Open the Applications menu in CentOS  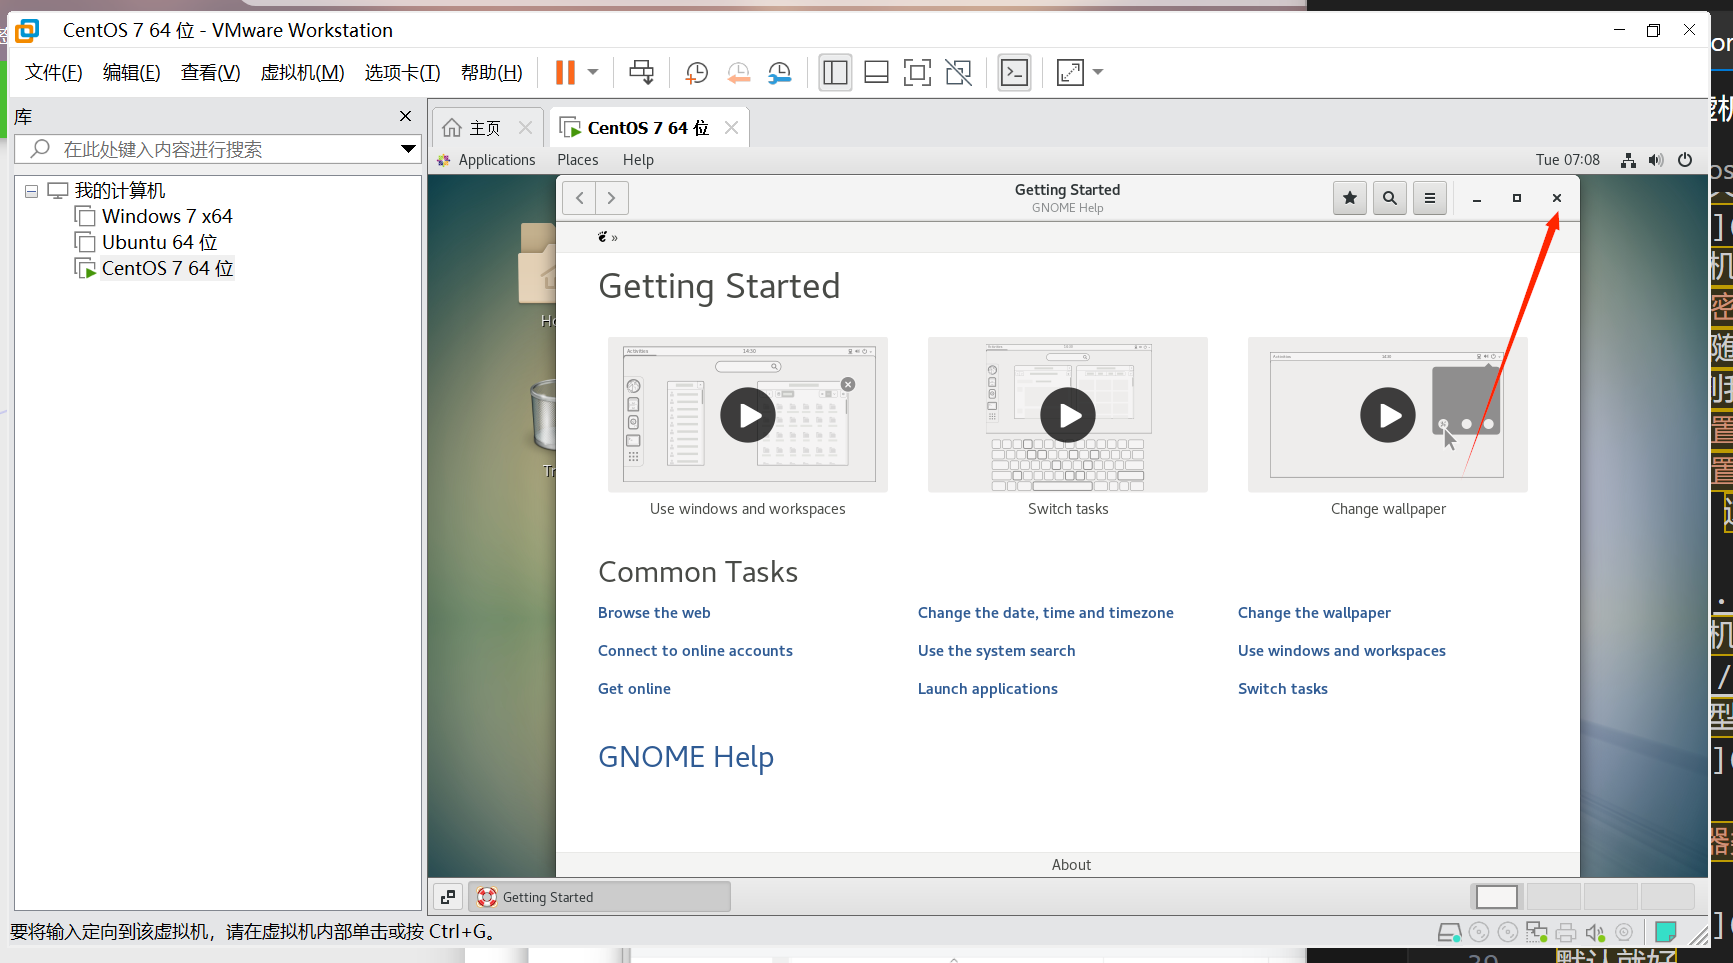(x=496, y=160)
